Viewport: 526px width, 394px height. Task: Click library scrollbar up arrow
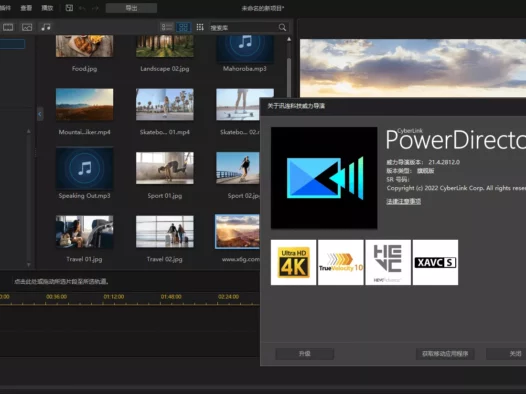289,40
